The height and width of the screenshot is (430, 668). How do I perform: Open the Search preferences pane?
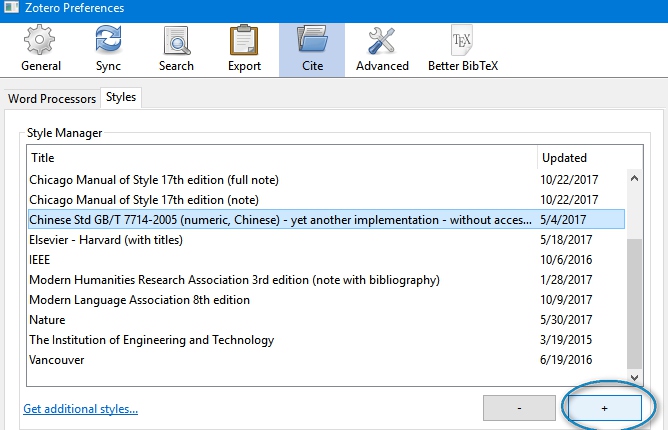click(176, 49)
